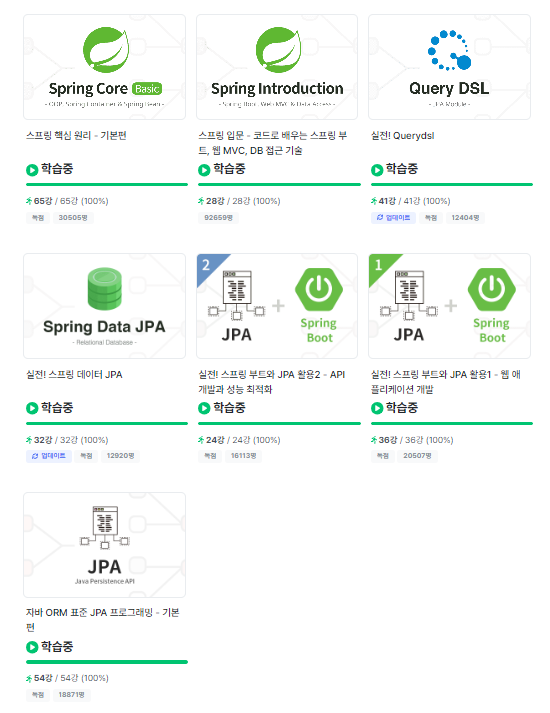Click the 20507명 student count tag
The height and width of the screenshot is (713, 550).
(417, 456)
